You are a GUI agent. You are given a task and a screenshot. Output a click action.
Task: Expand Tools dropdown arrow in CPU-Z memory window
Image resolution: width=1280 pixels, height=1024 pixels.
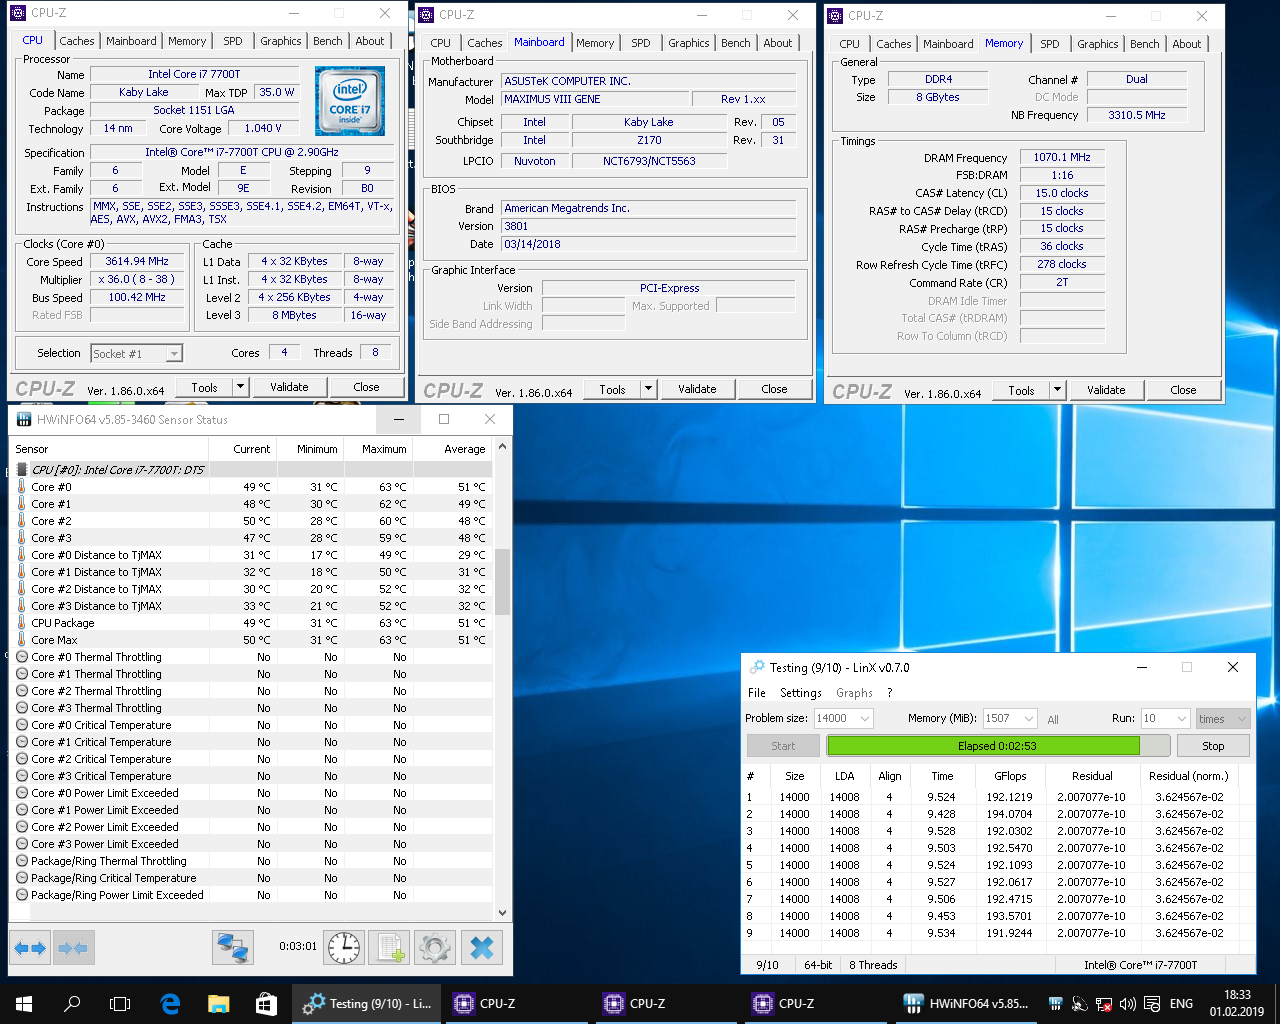coord(1057,390)
